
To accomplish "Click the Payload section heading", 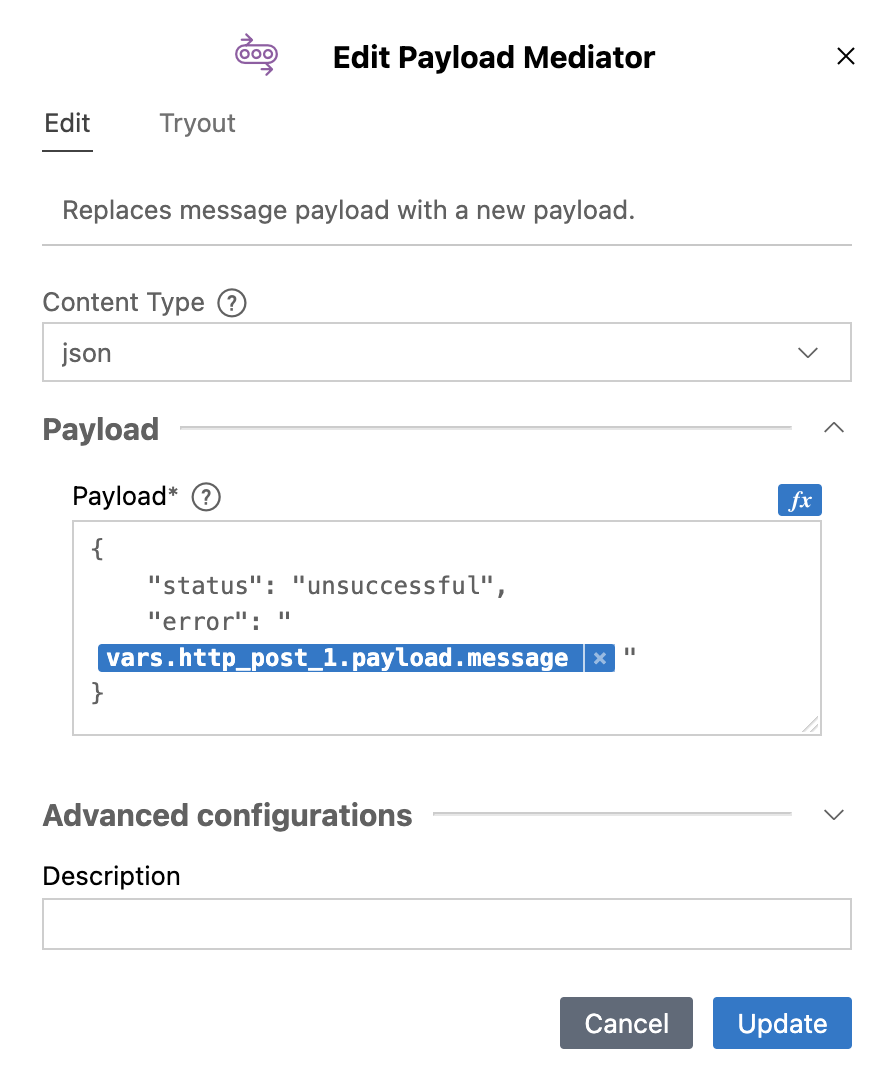I will coord(101,429).
